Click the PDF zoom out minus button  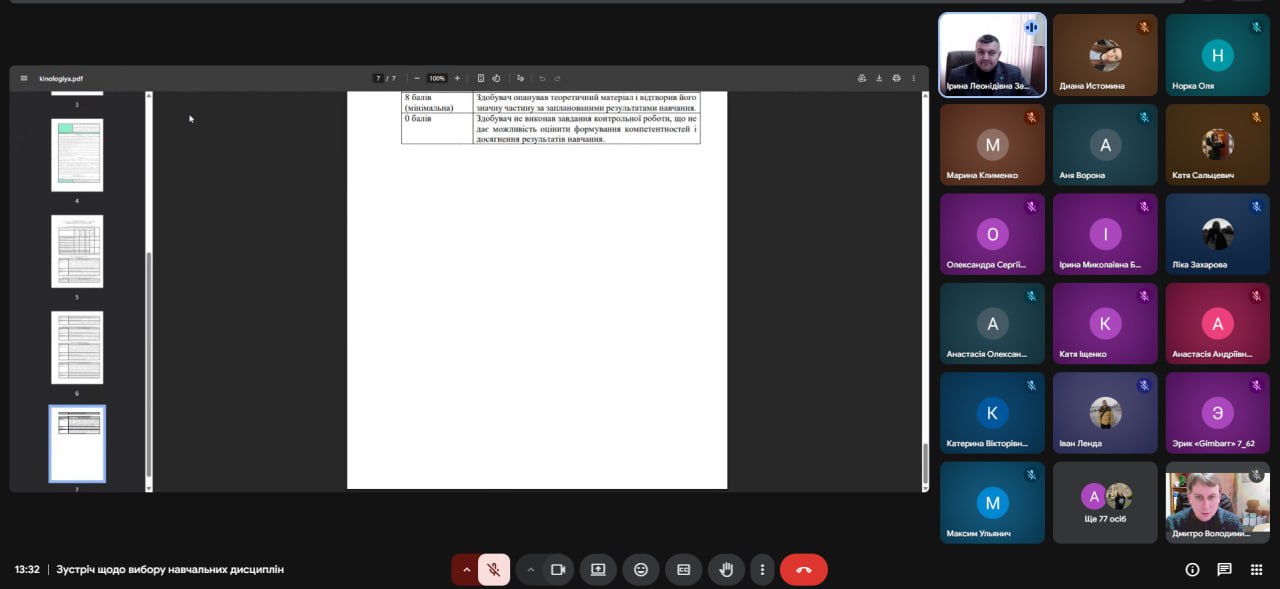[x=417, y=78]
